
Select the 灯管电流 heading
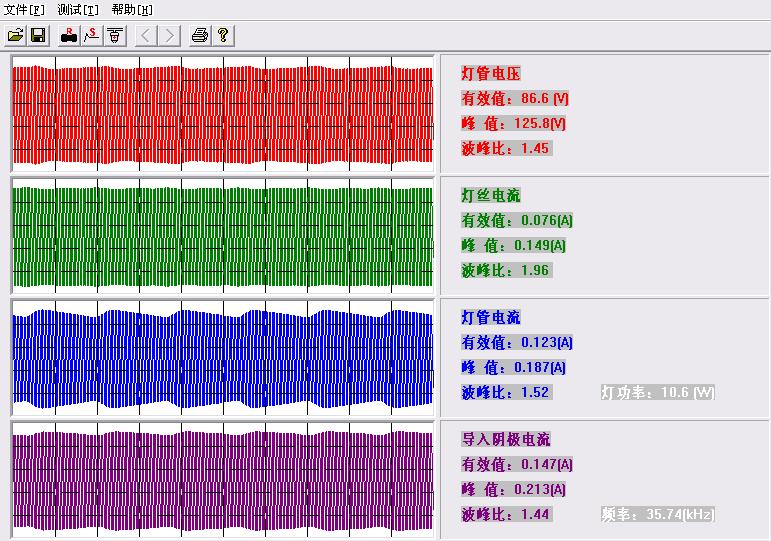[x=491, y=317]
